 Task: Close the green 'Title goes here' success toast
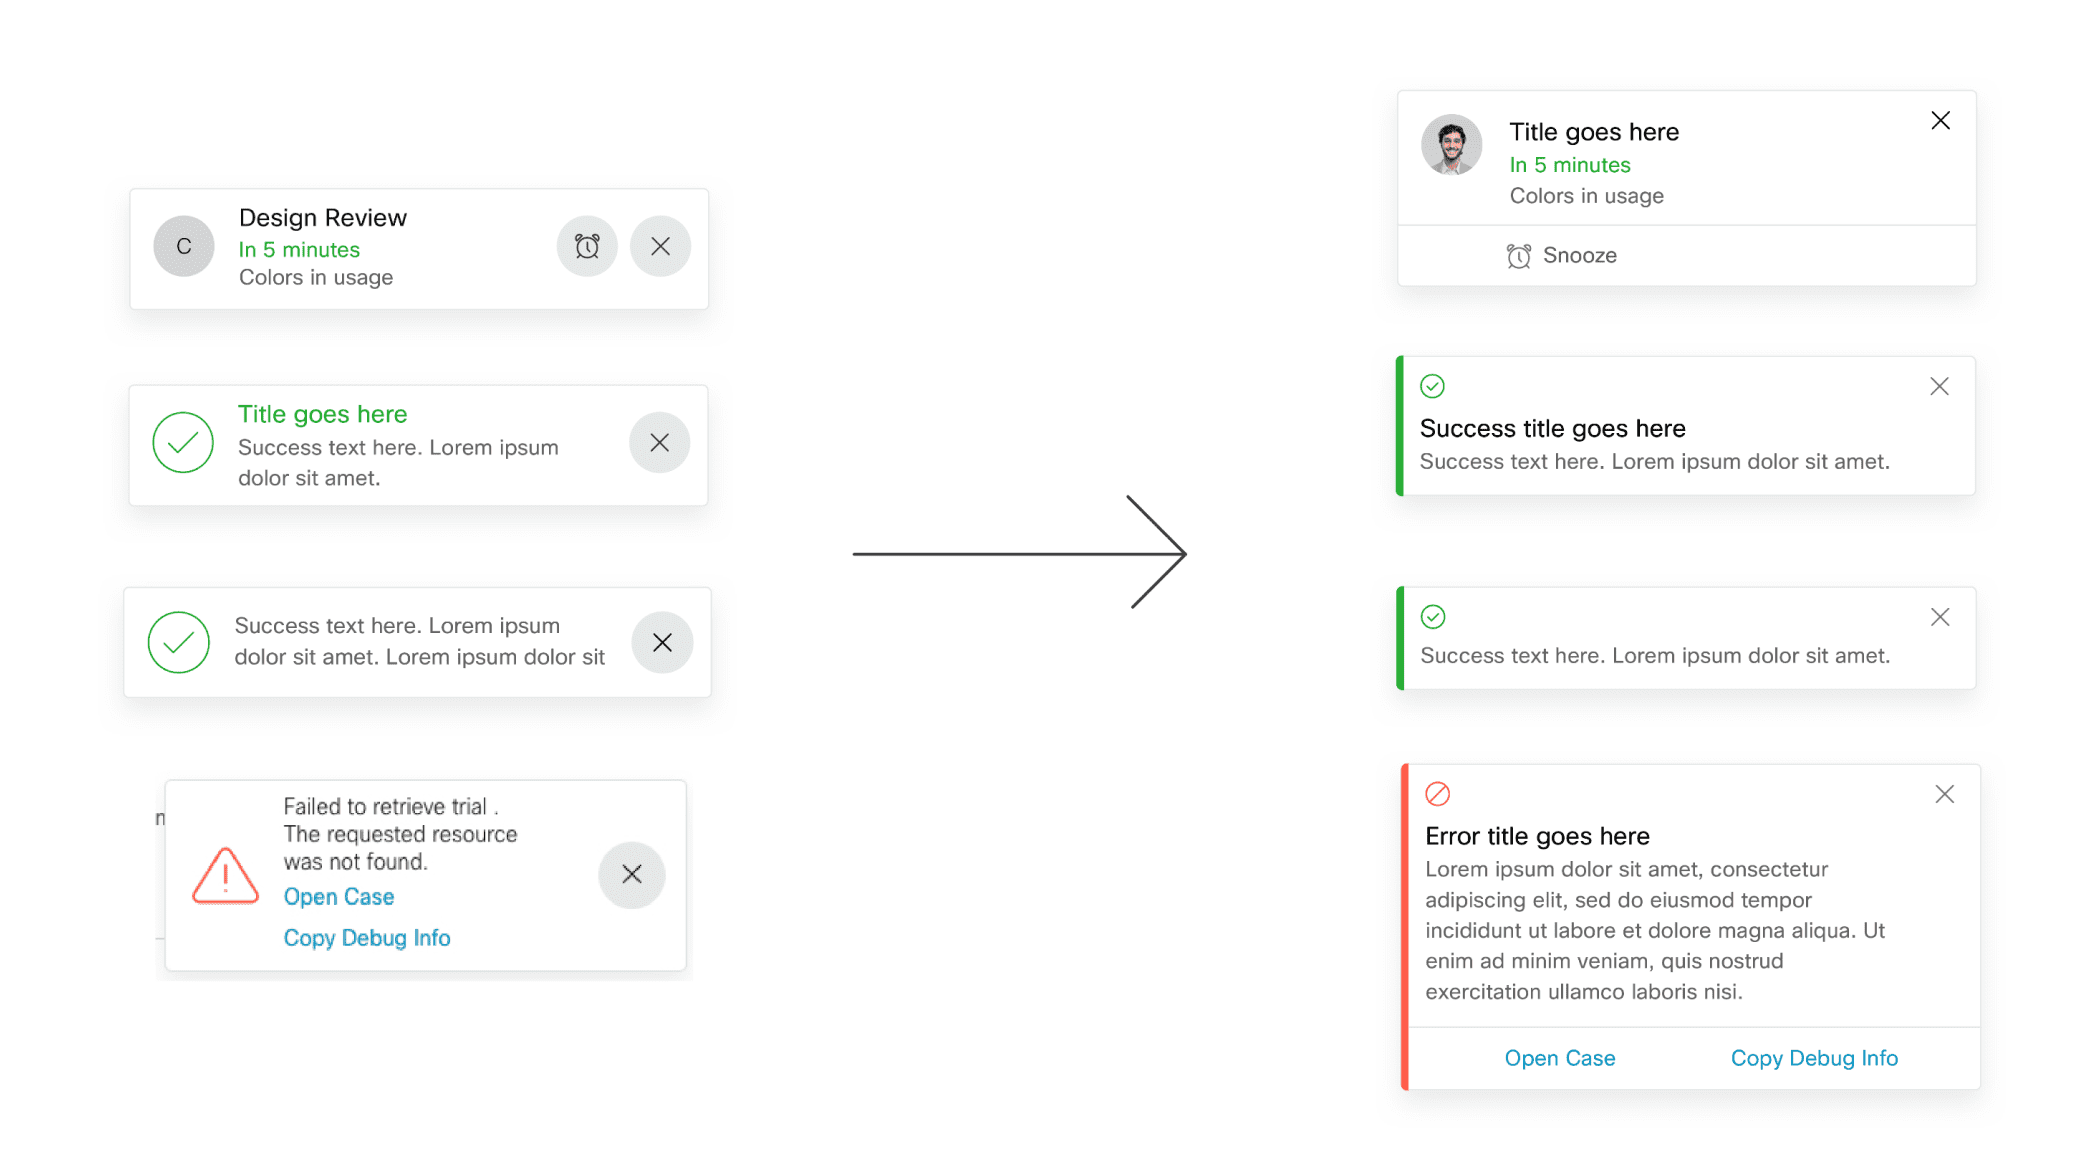point(659,442)
